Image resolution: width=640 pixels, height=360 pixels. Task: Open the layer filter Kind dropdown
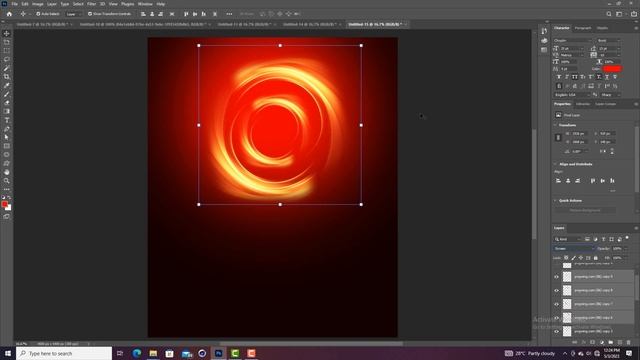pyautogui.click(x=567, y=239)
